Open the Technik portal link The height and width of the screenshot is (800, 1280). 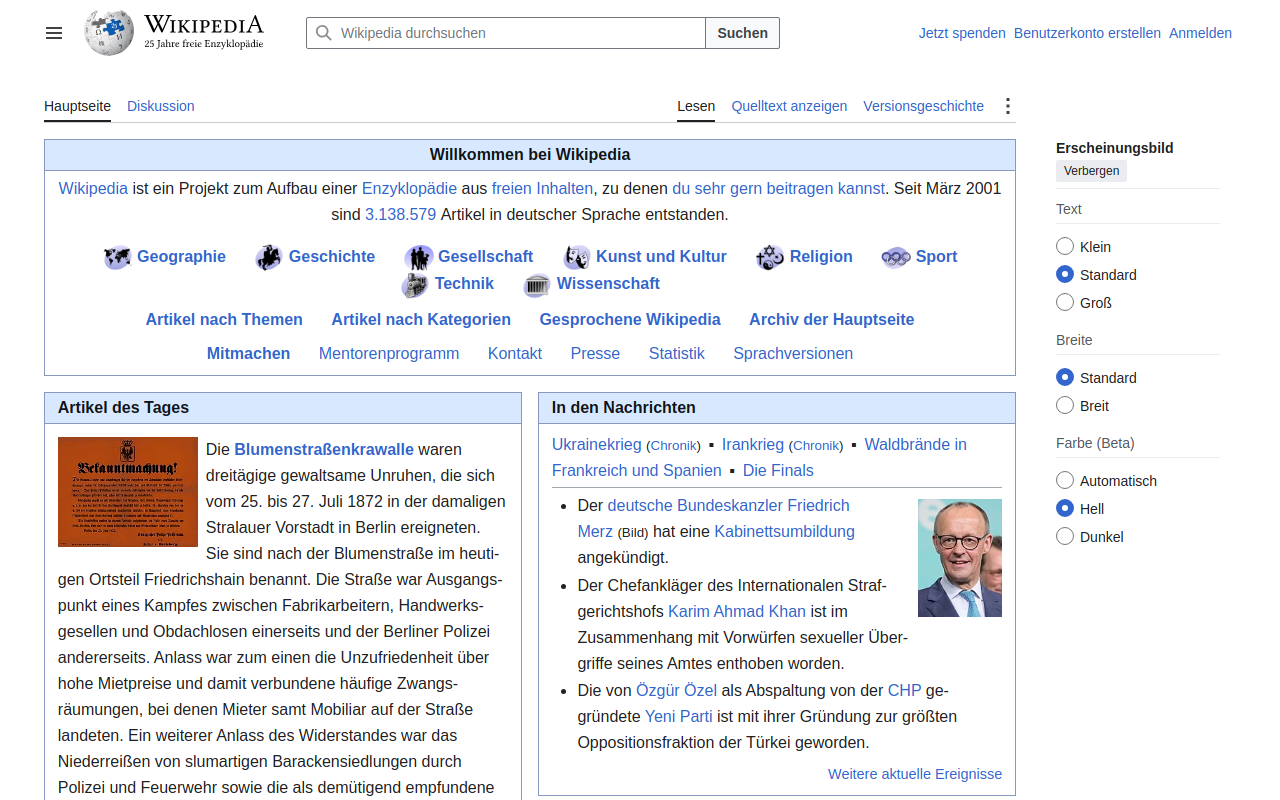point(464,284)
